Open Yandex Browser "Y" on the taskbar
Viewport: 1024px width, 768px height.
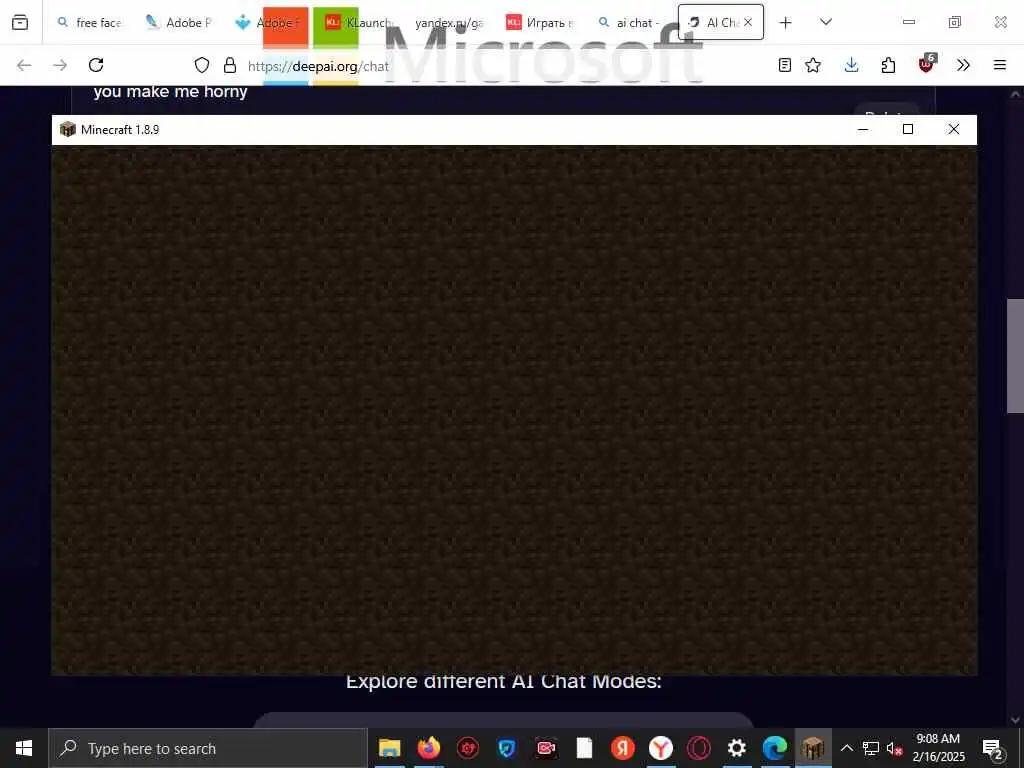click(661, 748)
